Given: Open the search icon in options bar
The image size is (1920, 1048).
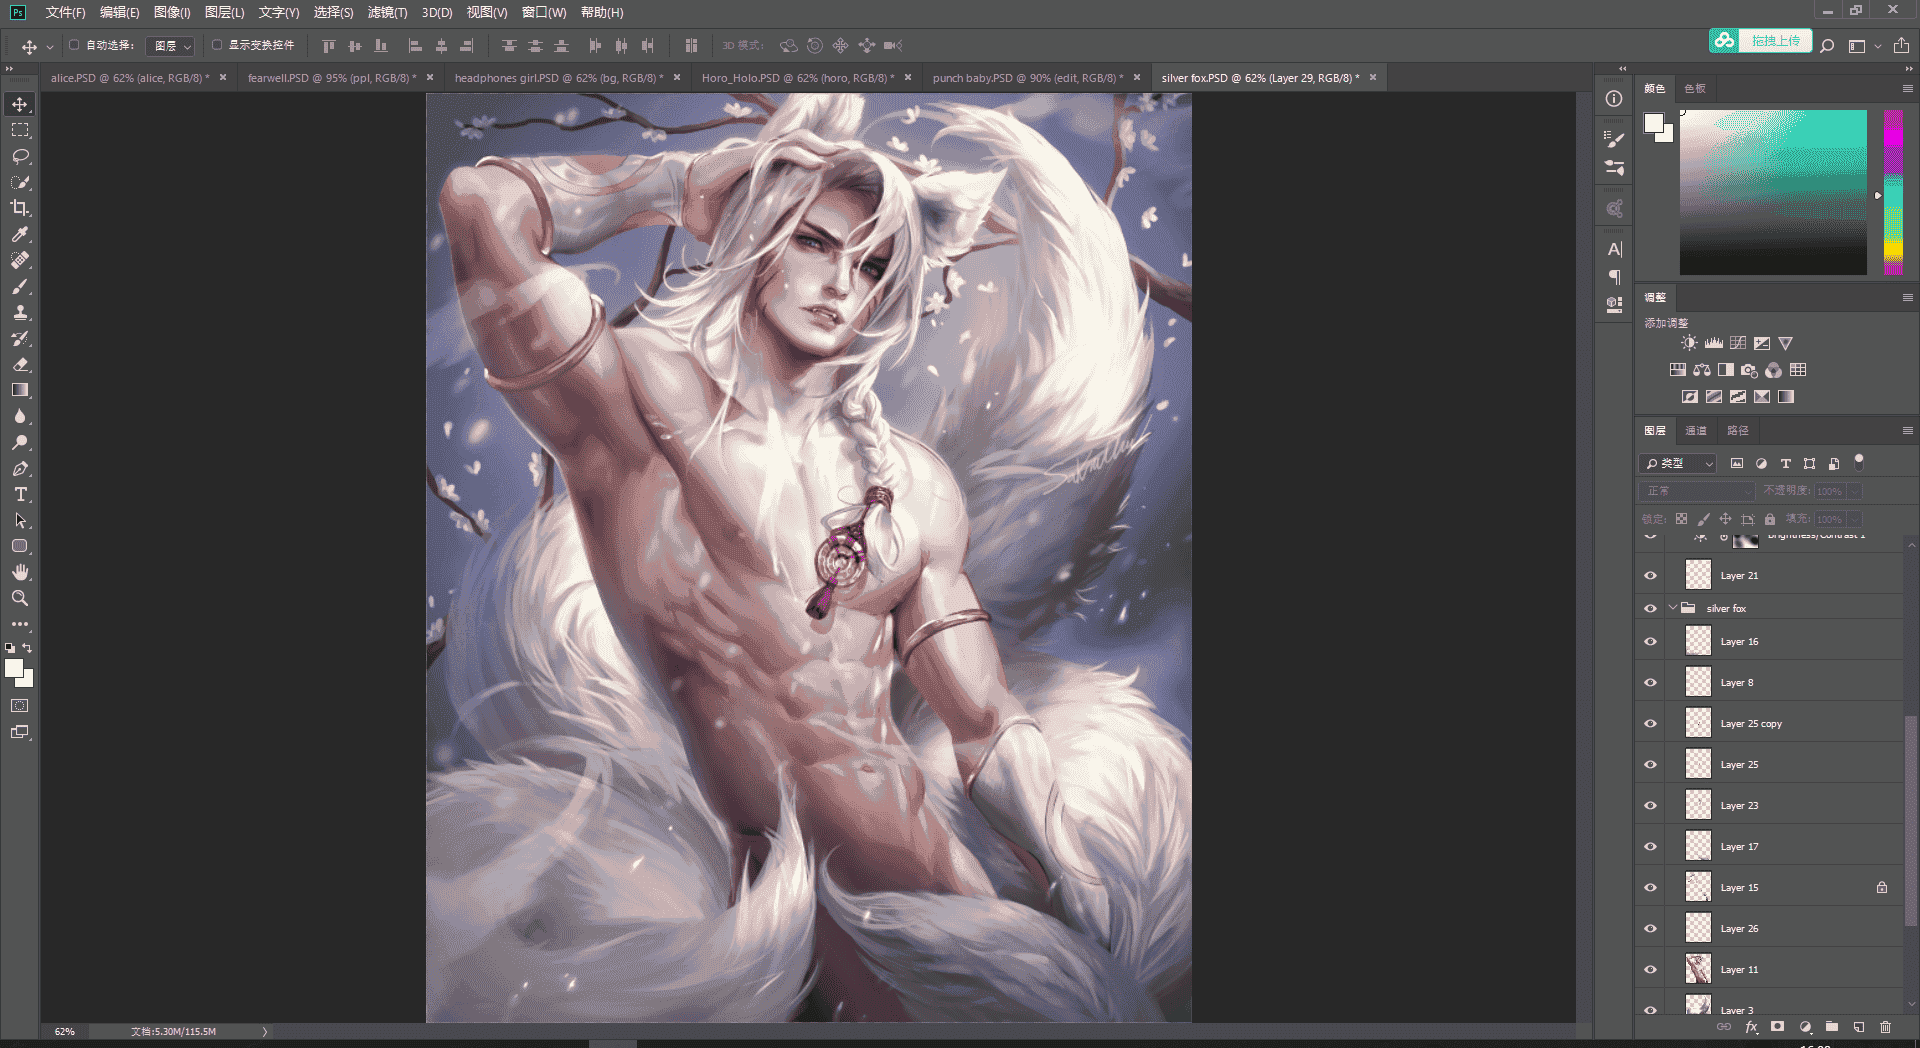Looking at the screenshot, I should pyautogui.click(x=1827, y=46).
